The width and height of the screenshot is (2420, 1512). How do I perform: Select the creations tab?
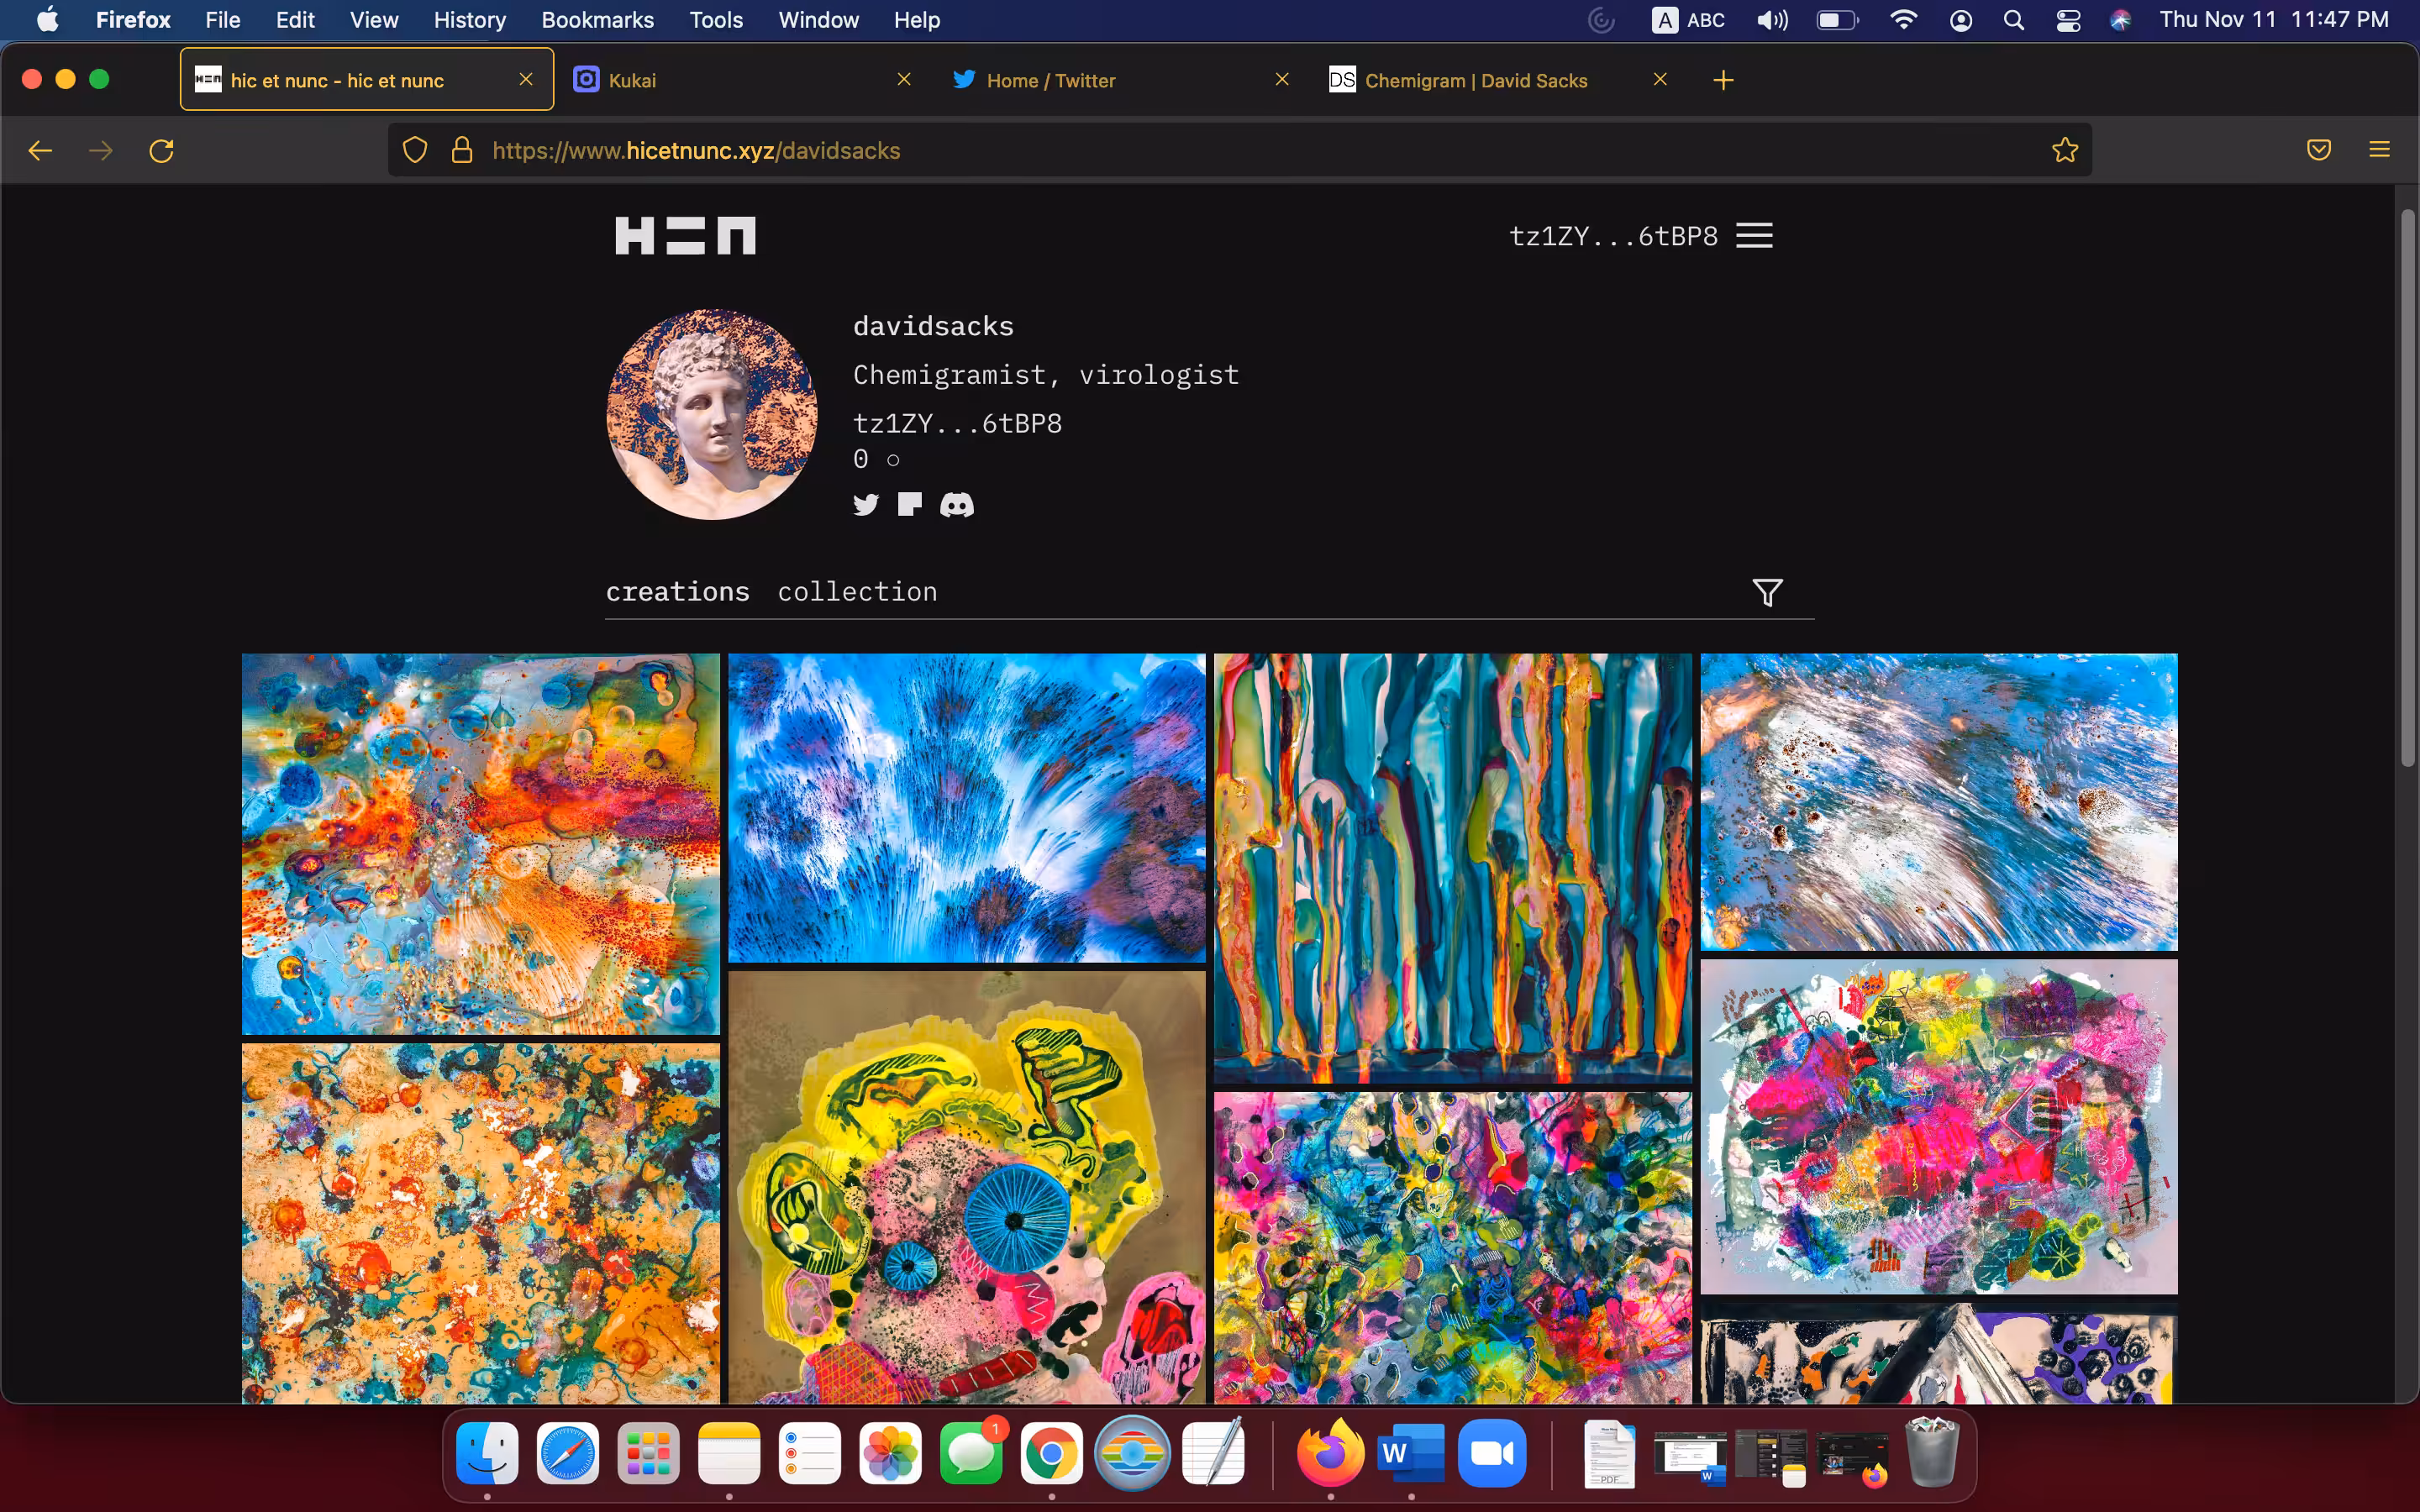pyautogui.click(x=677, y=592)
